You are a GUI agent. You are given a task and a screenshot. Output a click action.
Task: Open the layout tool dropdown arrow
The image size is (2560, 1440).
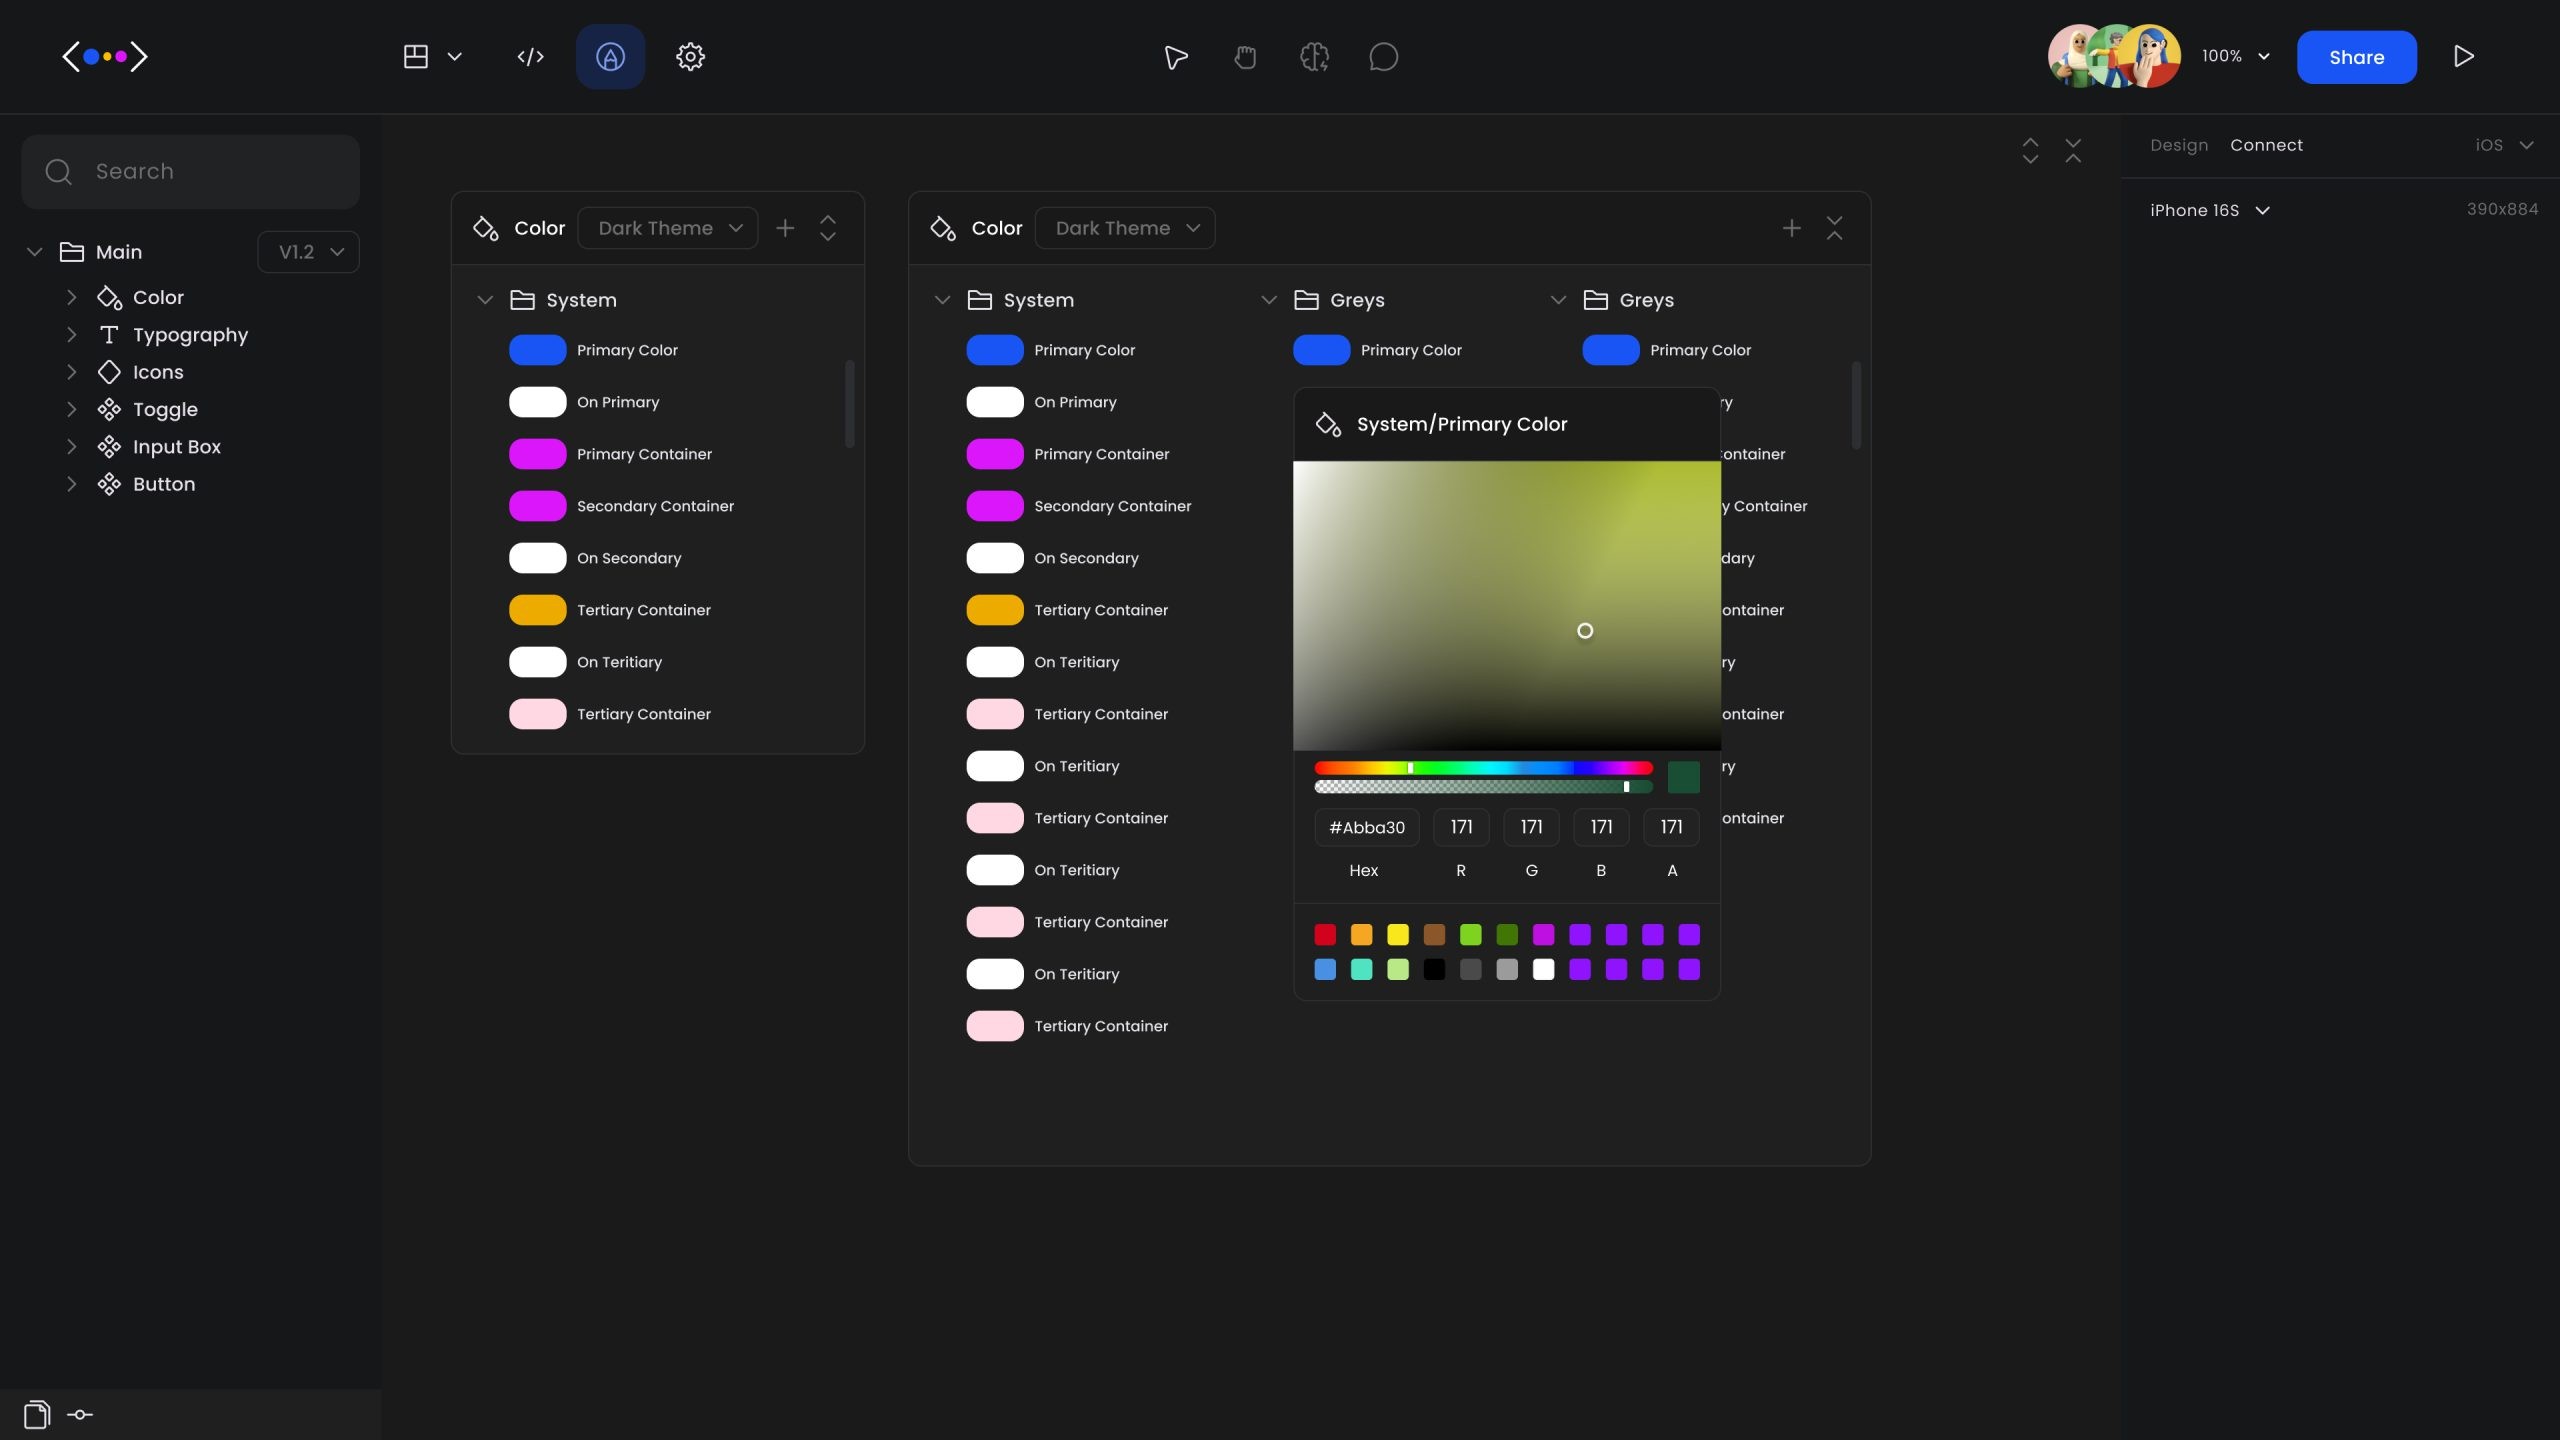click(454, 57)
